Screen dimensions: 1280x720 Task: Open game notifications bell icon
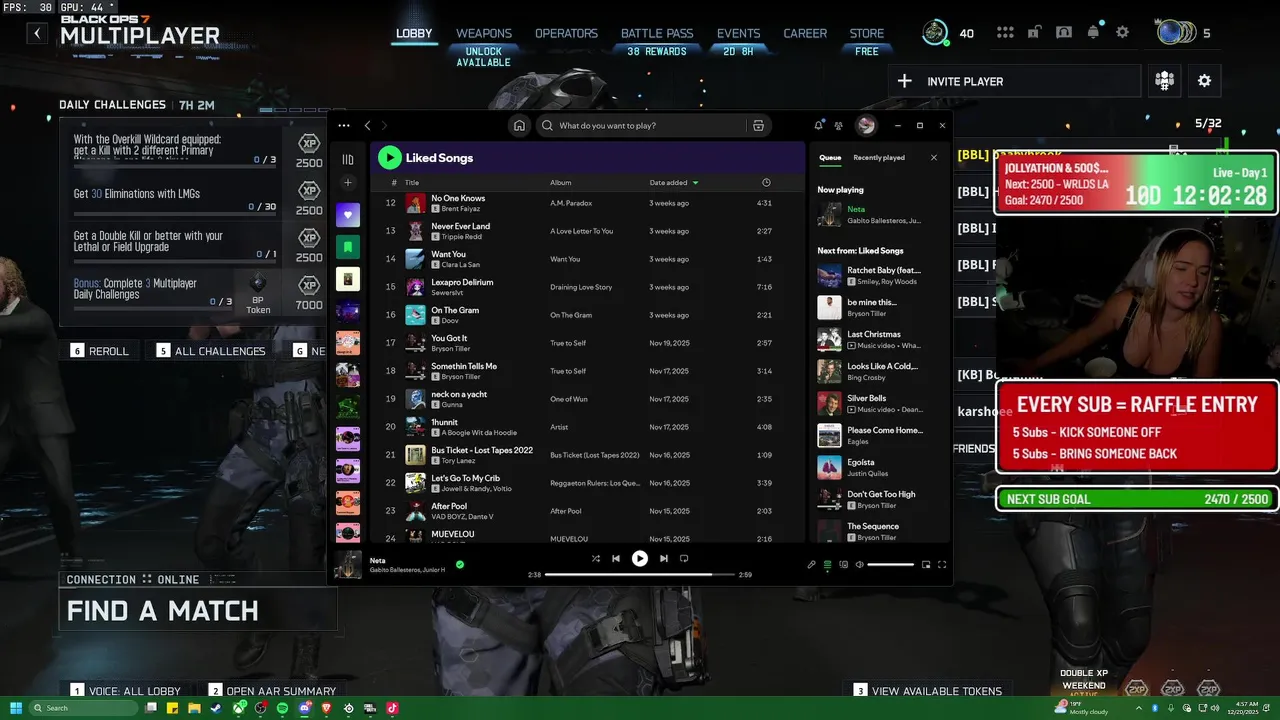tap(1093, 32)
